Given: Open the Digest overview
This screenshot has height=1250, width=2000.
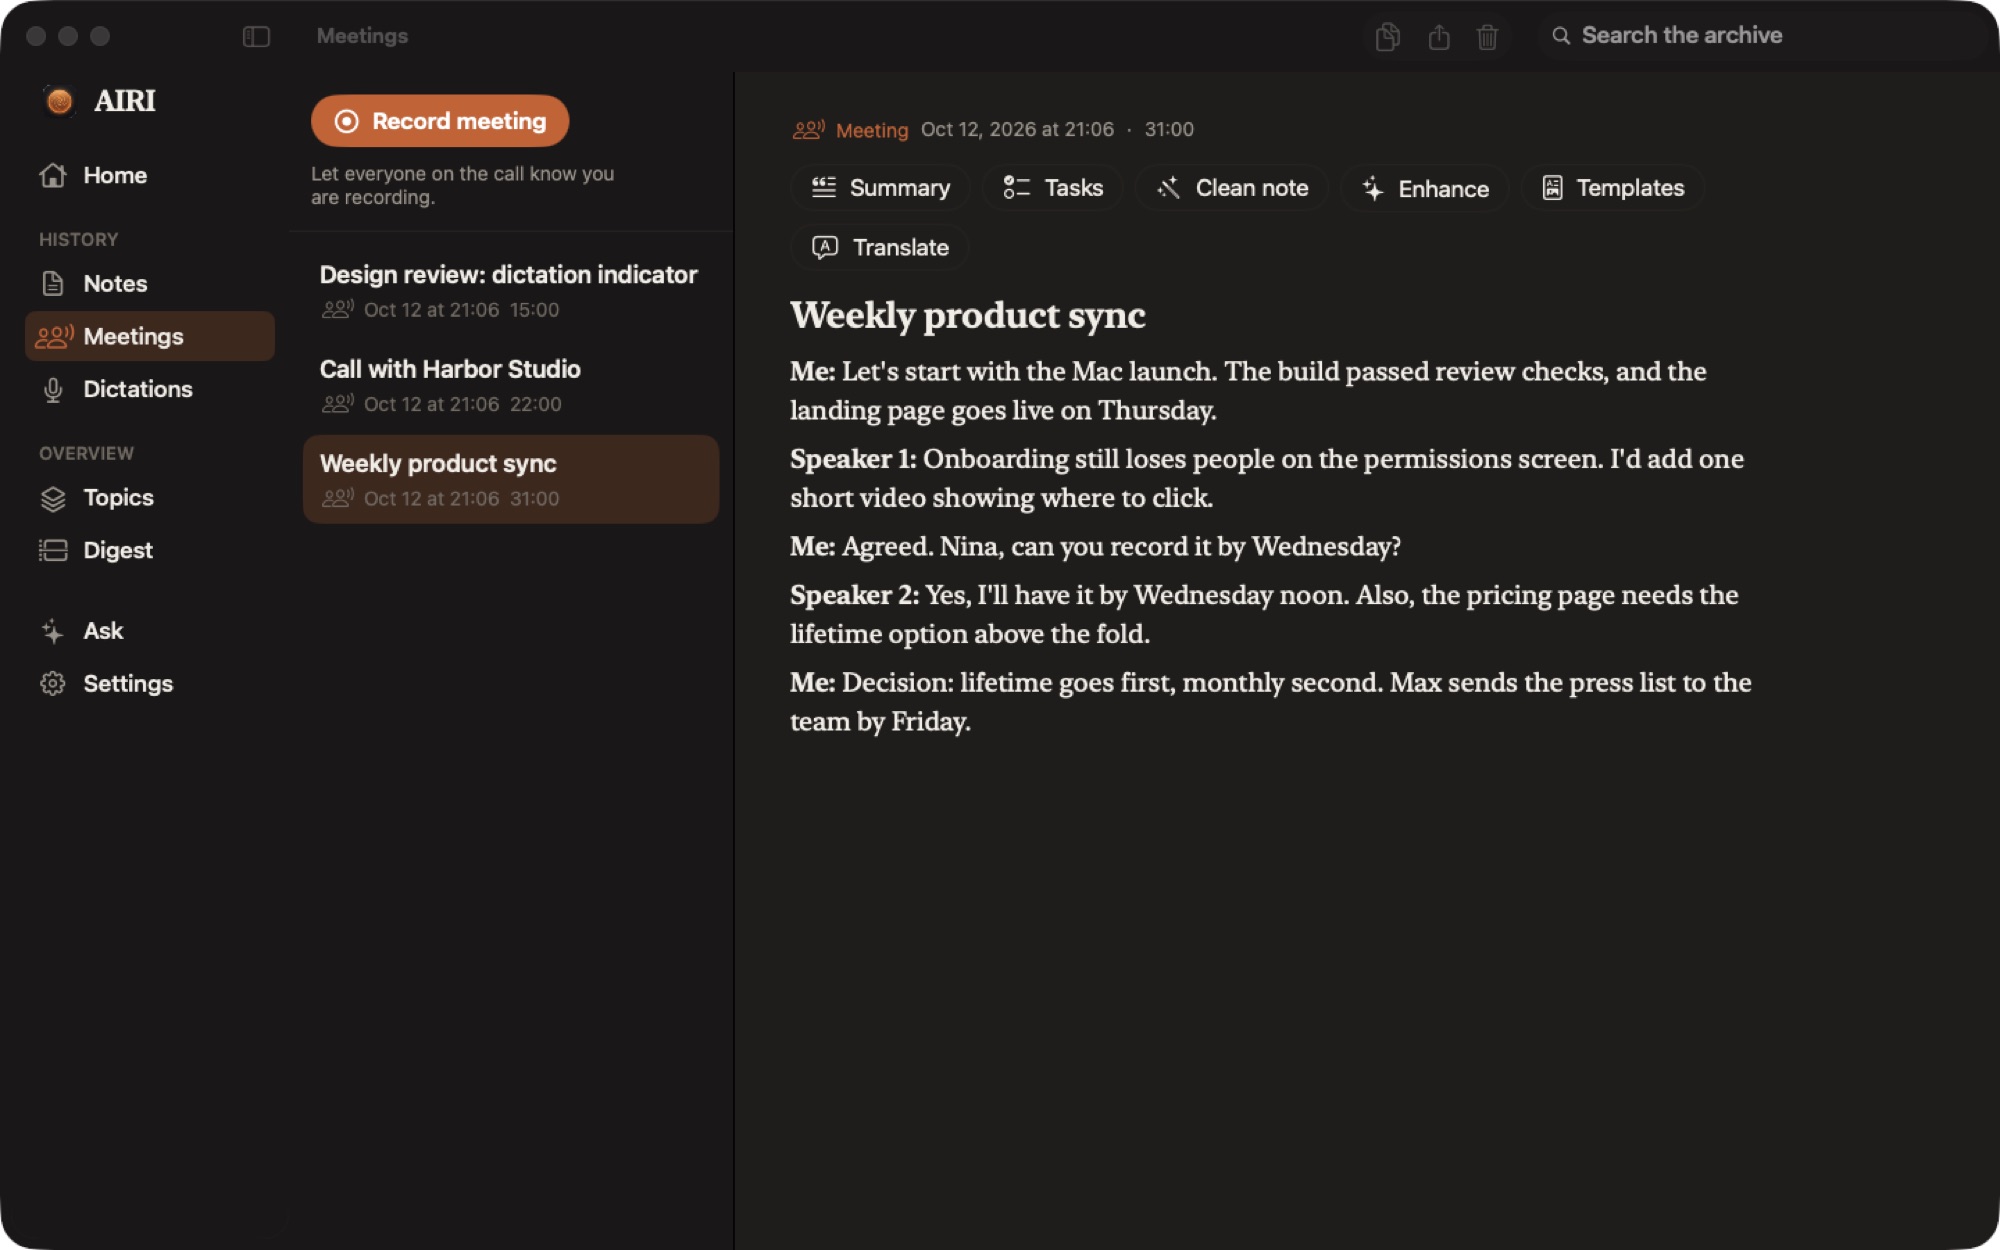Looking at the screenshot, I should (x=150, y=550).
